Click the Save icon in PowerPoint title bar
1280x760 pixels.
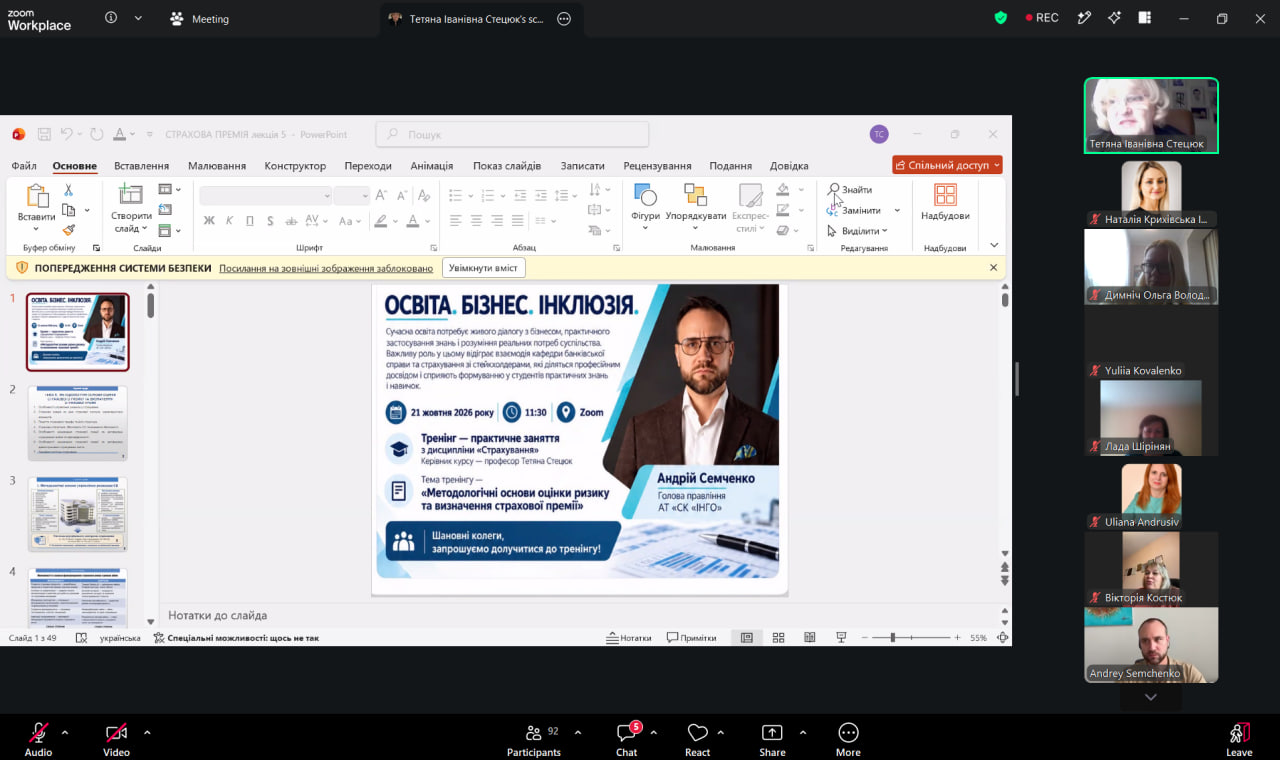(44, 134)
